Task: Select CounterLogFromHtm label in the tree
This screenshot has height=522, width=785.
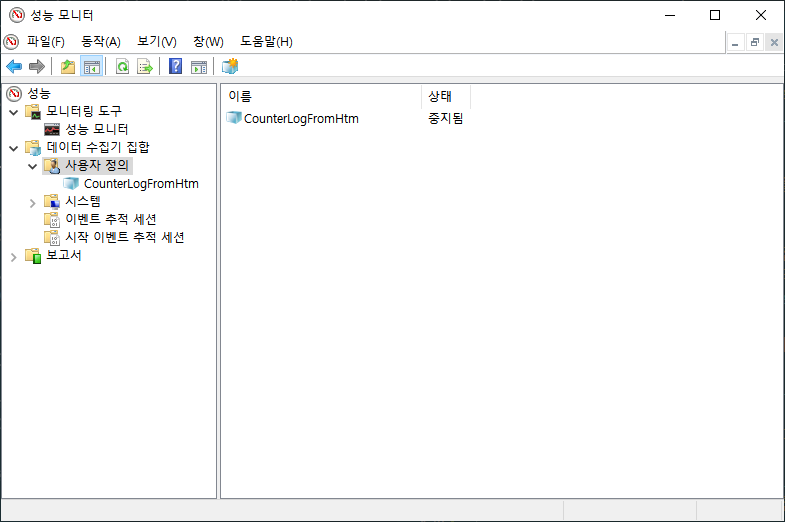Action: (x=141, y=184)
